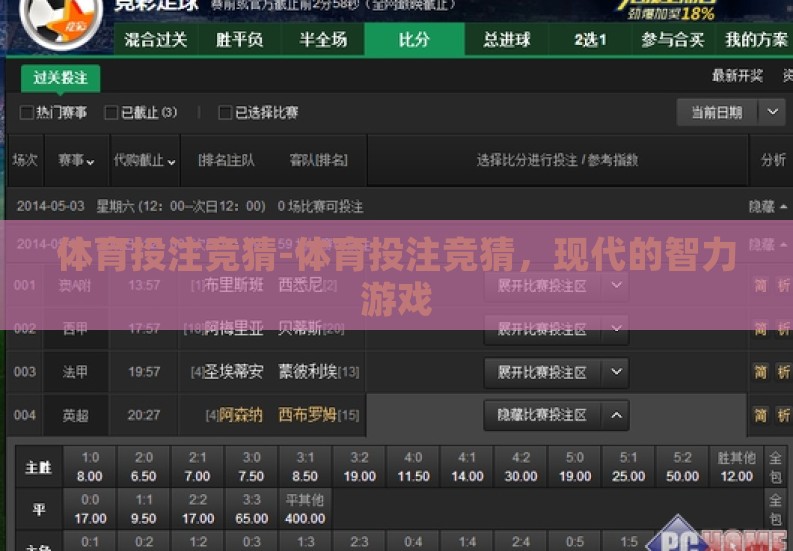Open 简 icon for match 004
Image resolution: width=793 pixels, height=551 pixels.
pos(761,415)
